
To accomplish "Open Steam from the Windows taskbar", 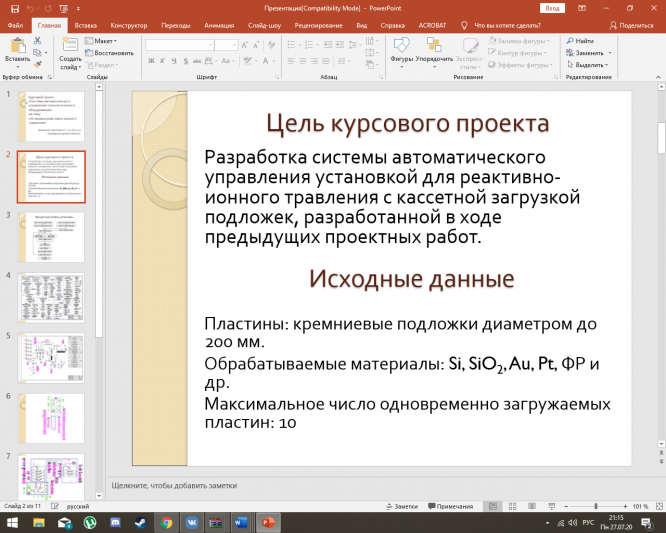I will click(x=142, y=522).
